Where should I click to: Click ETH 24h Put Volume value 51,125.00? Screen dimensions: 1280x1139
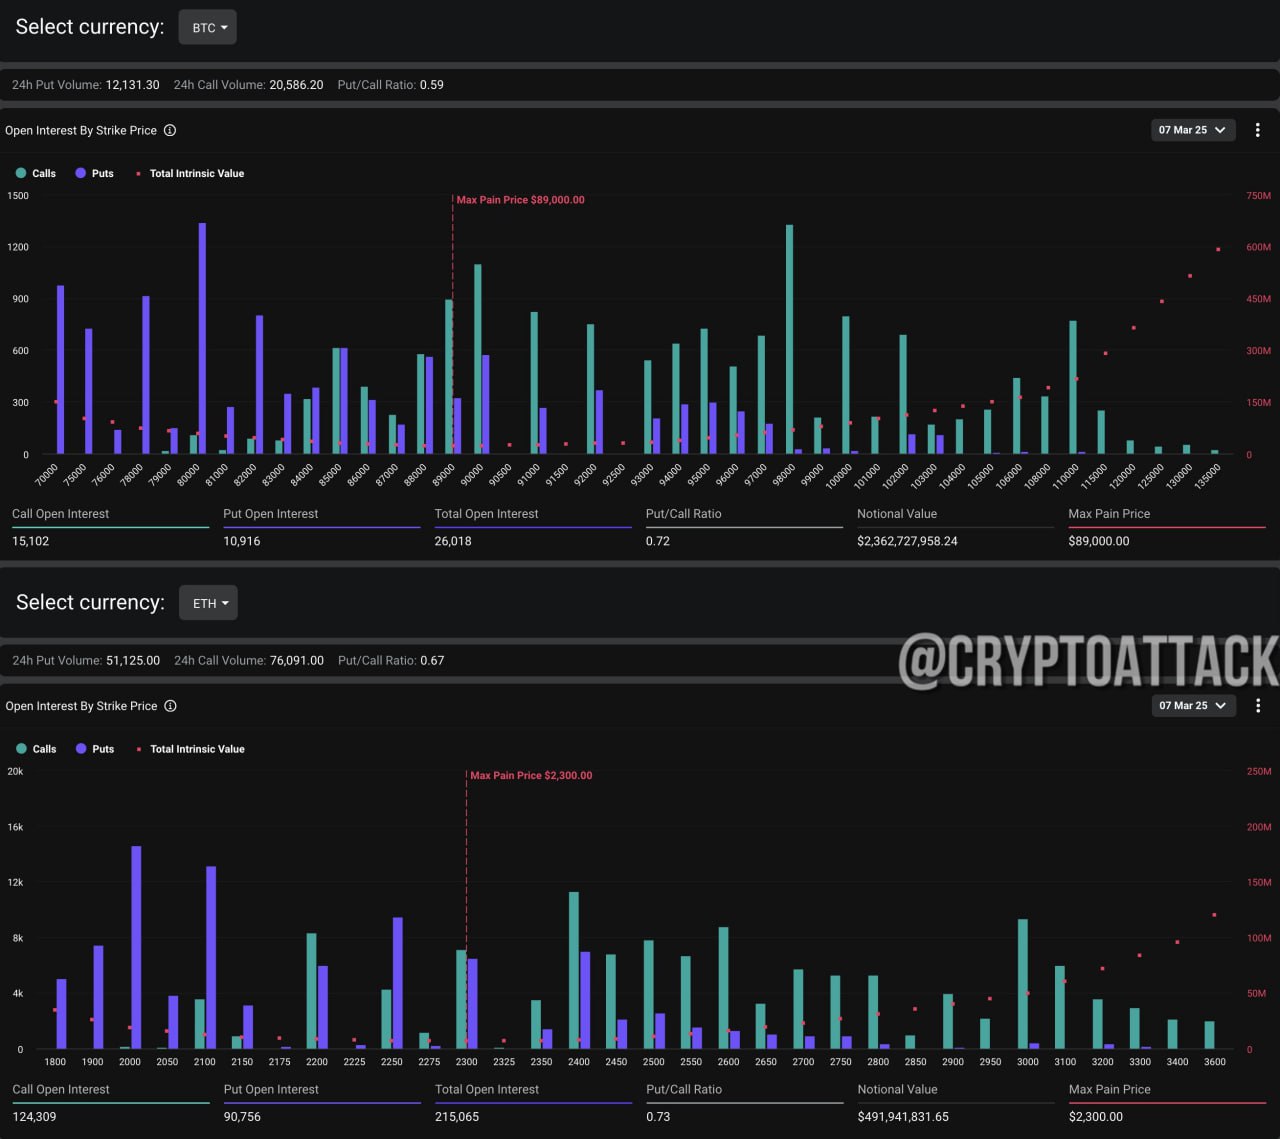(x=133, y=661)
